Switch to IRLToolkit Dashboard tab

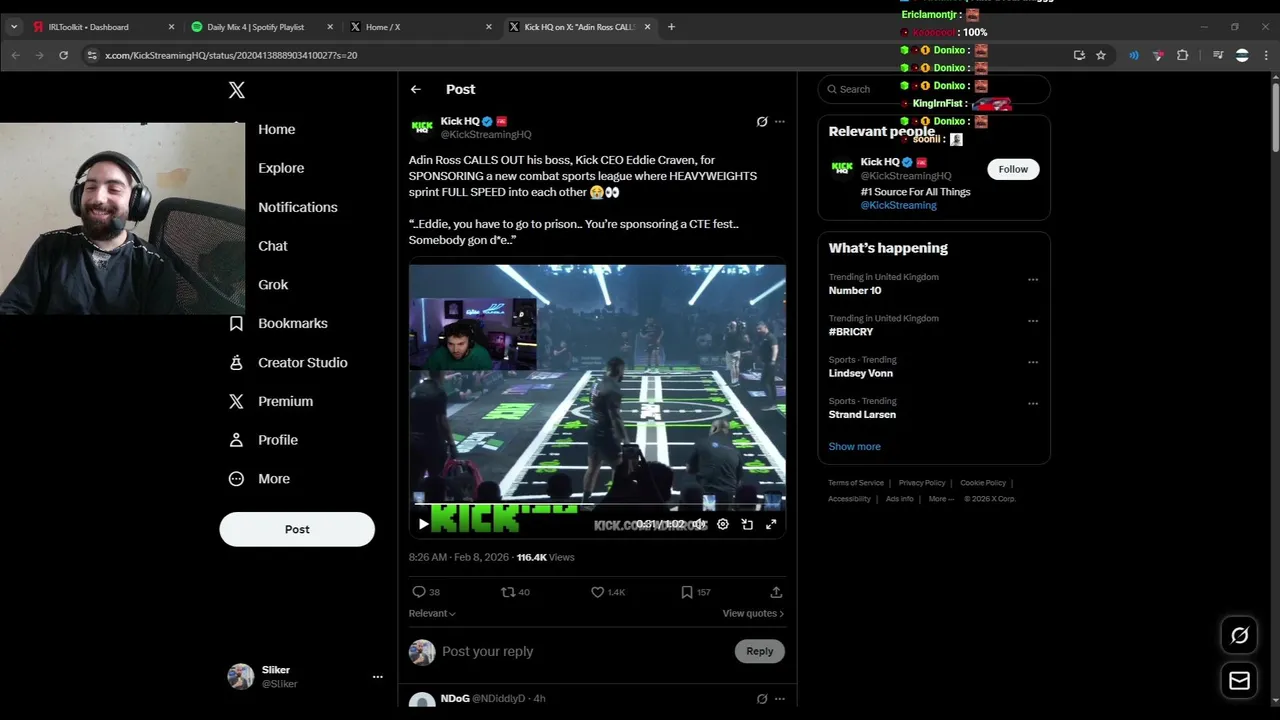point(105,27)
